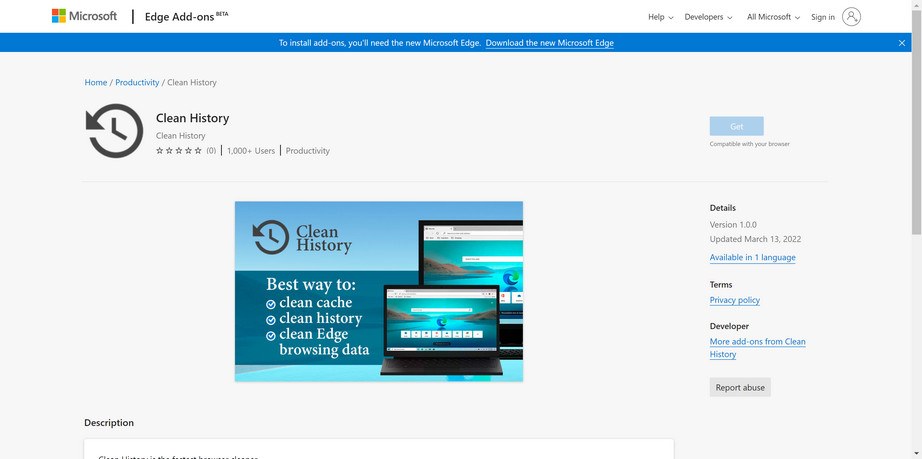This screenshot has height=459, width=922.
Task: Expand the Developers menu
Action: pyautogui.click(x=709, y=17)
